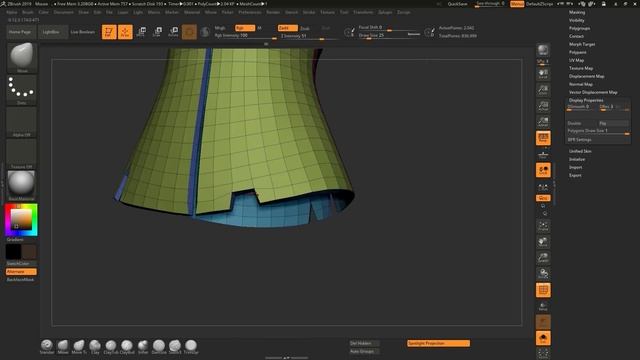640x360 pixels.
Task: Click the Del Hidden button
Action: pyautogui.click(x=364, y=343)
